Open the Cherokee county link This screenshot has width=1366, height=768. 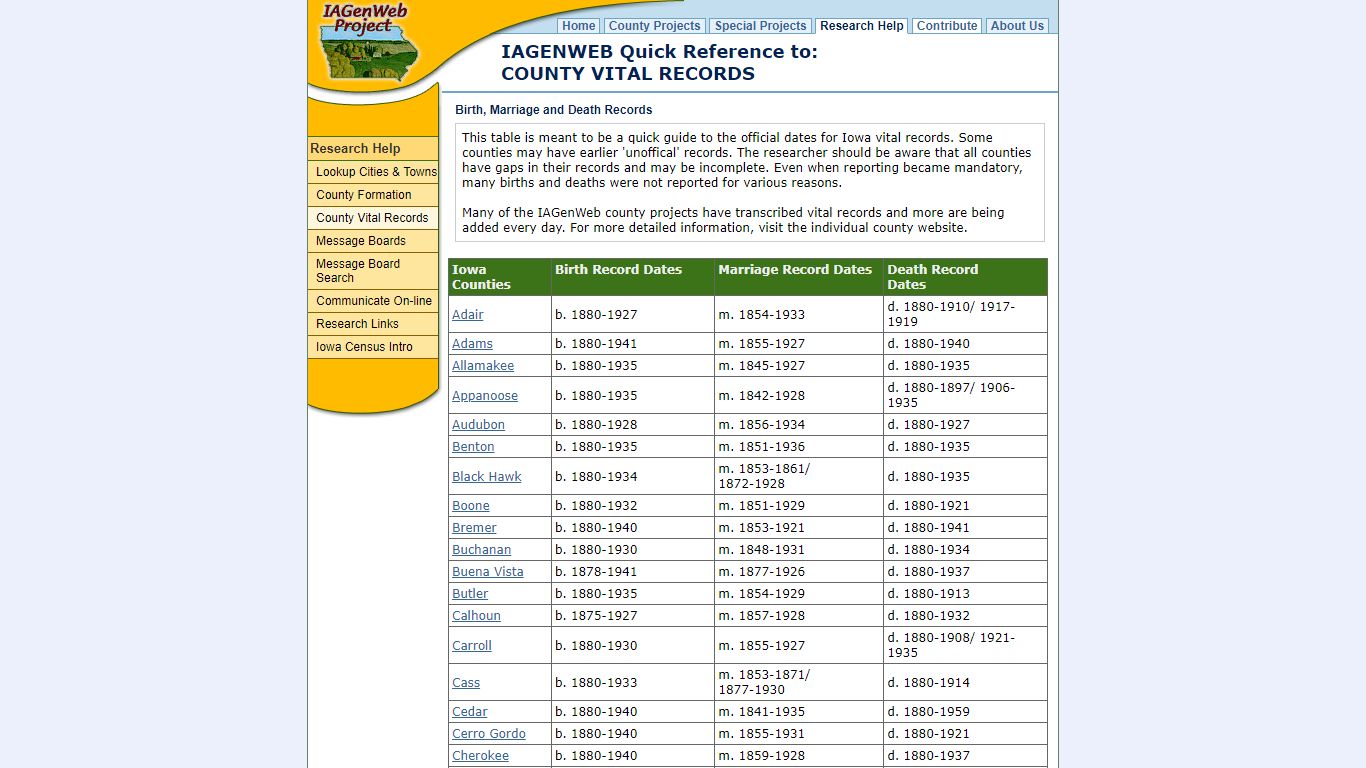point(480,755)
